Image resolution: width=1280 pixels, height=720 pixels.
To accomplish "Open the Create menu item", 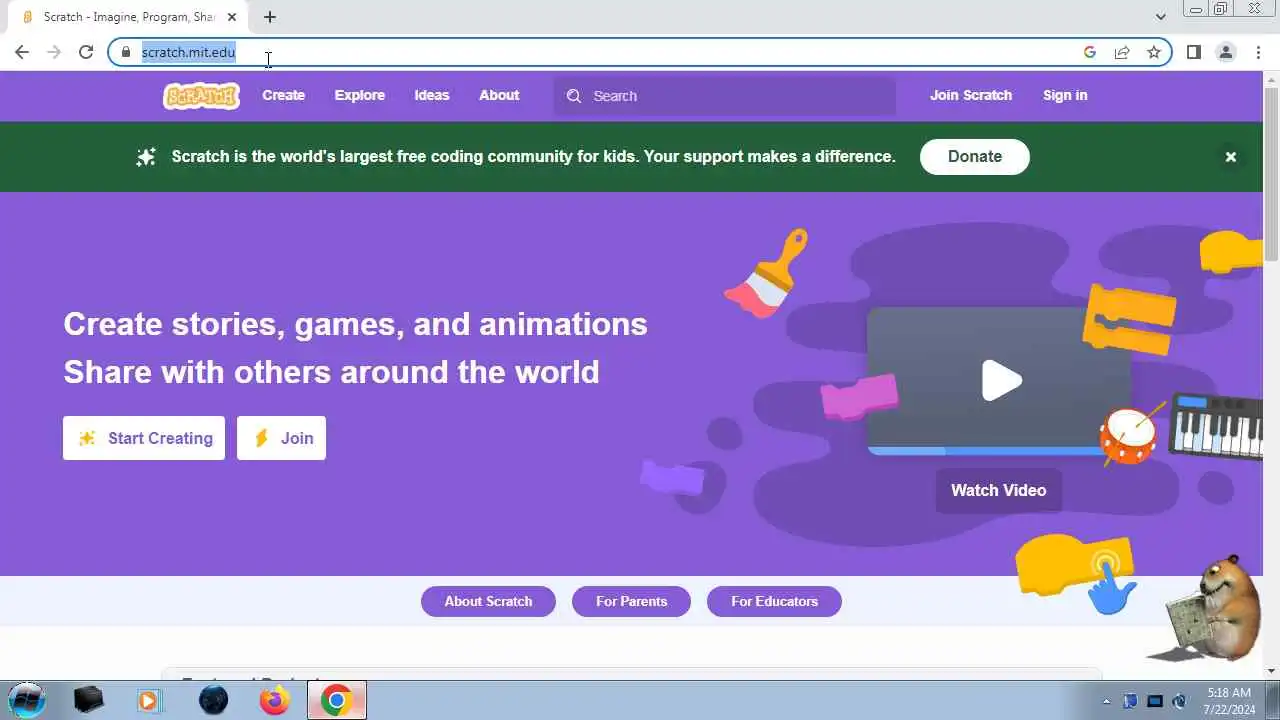I will [283, 96].
